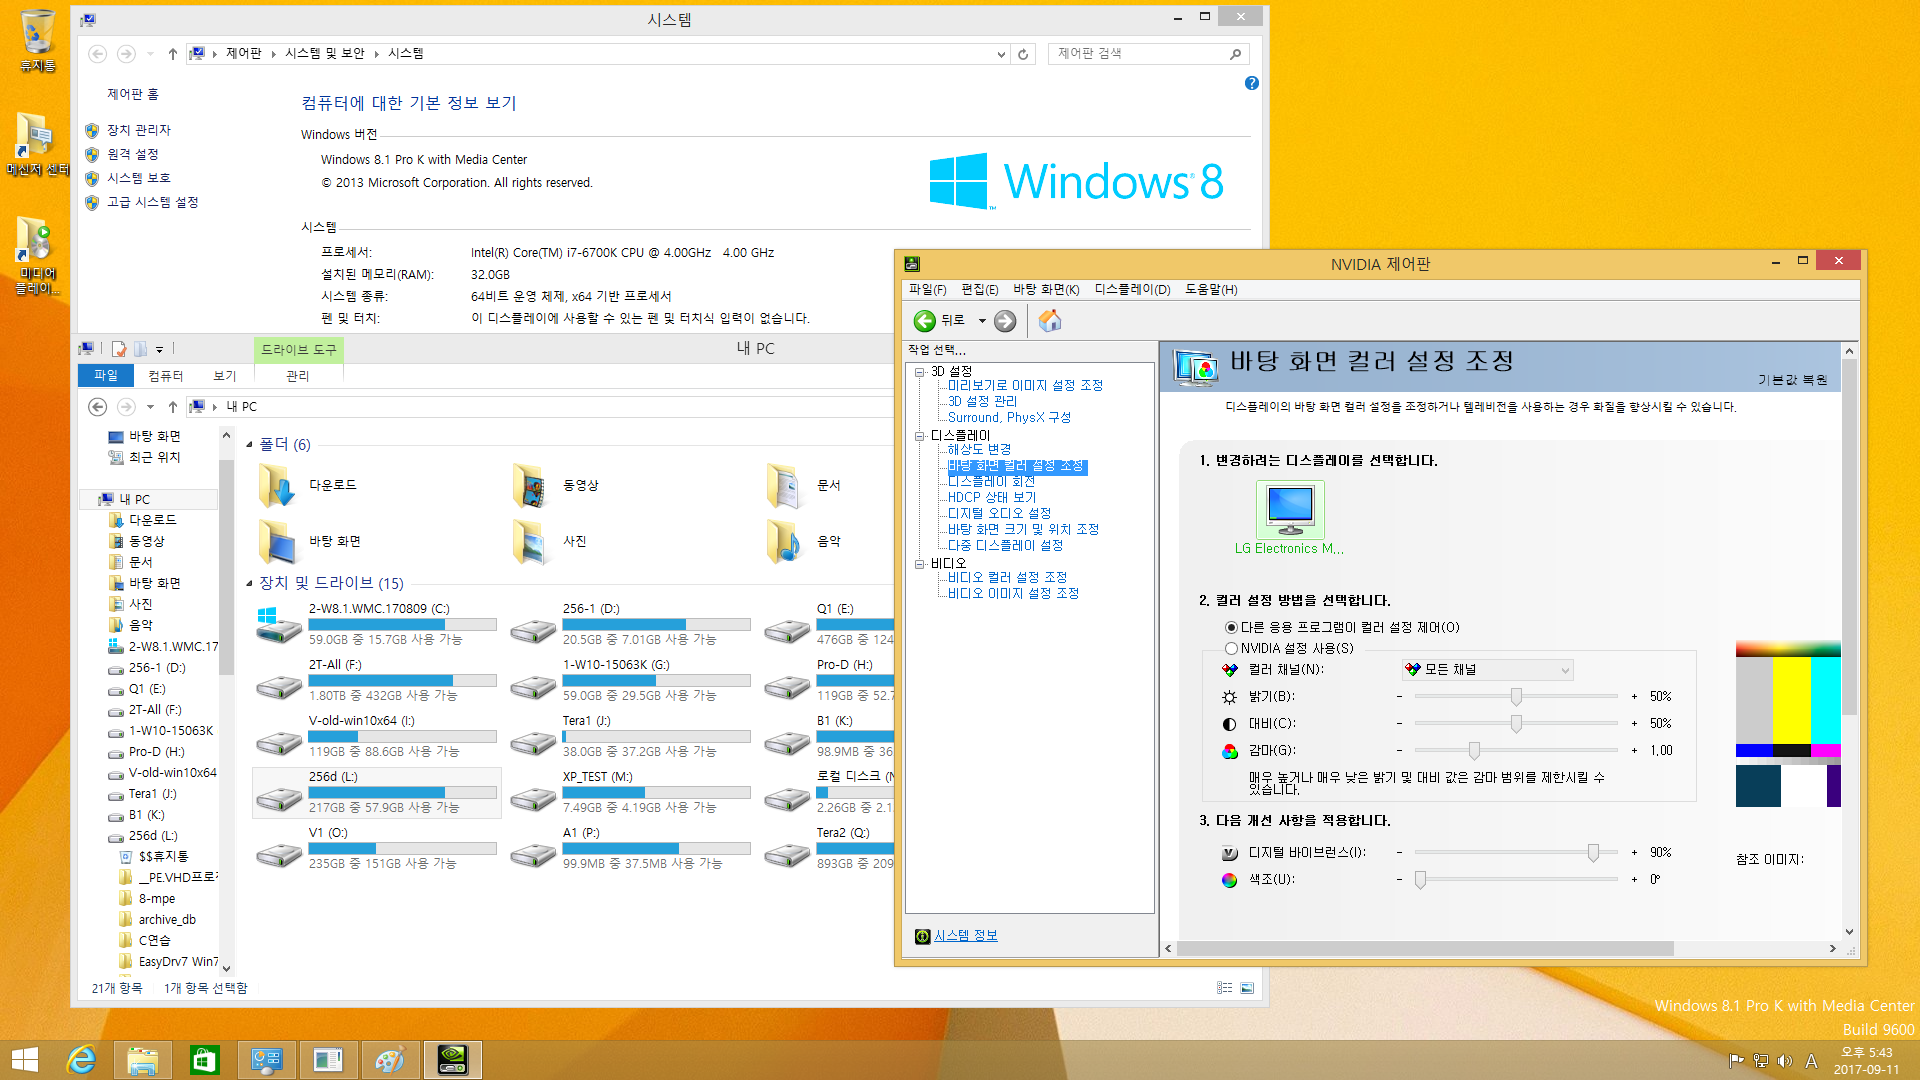Viewport: 1920px width, 1080px height.
Task: Collapse the 비디오 tree node
Action: [x=919, y=564]
